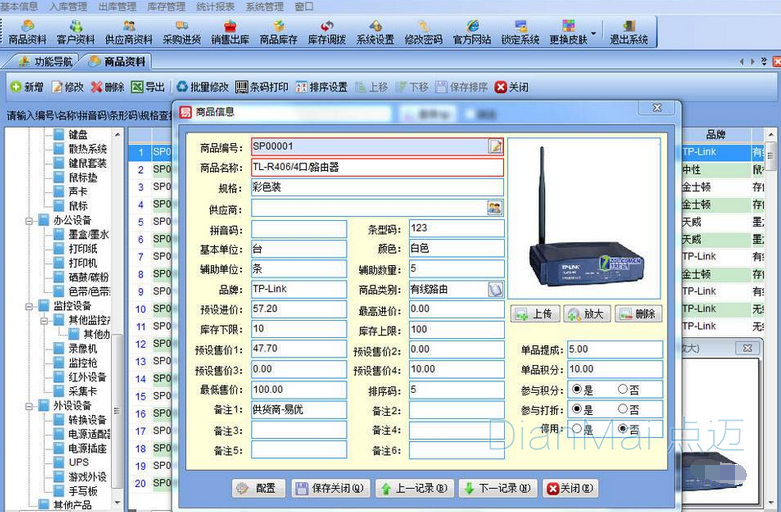The image size is (781, 512).
Task: Click 条码打印 toolbar button
Action: 262,87
